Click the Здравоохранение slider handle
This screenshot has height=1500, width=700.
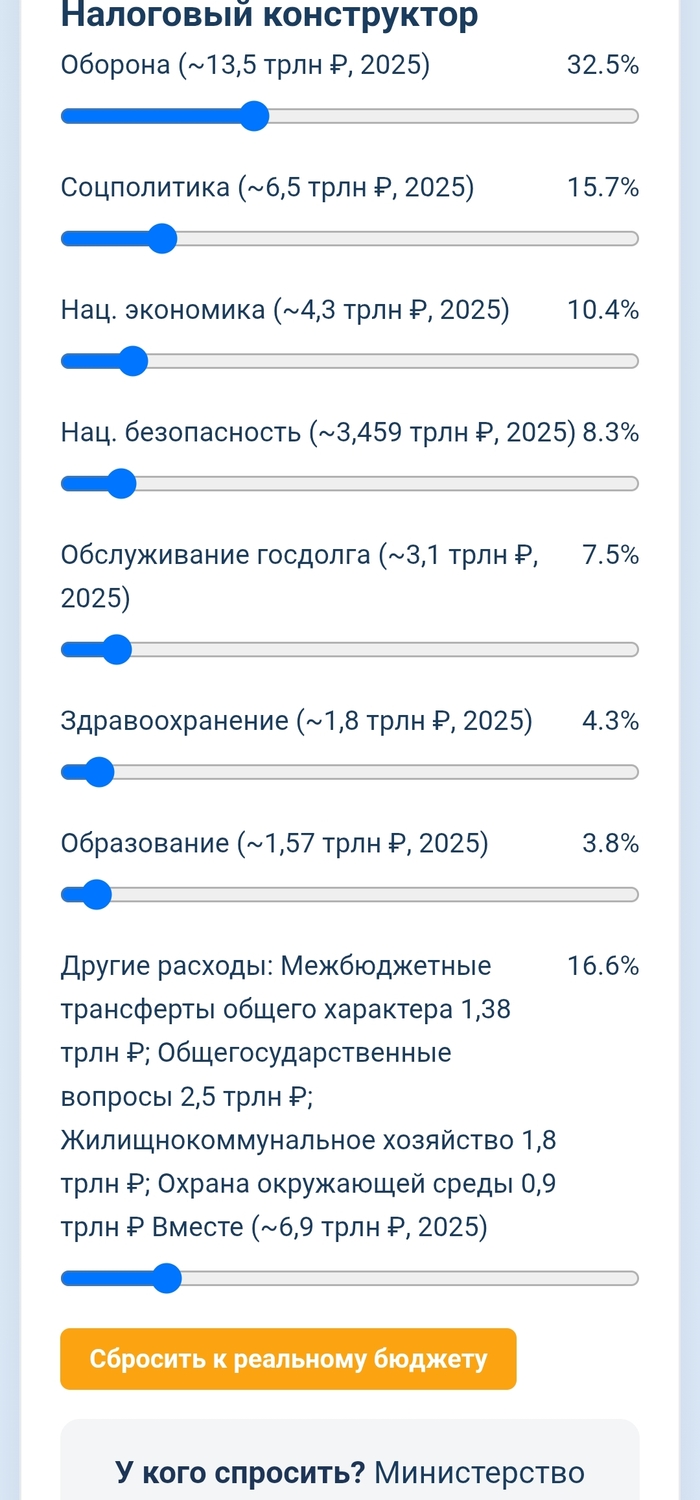tap(98, 772)
